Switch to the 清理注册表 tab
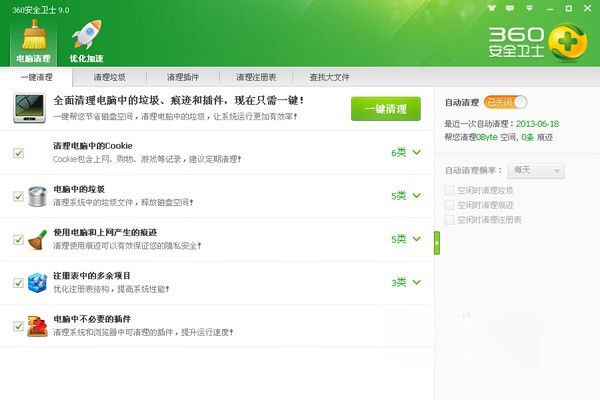Image resolution: width=600 pixels, height=400 pixels. click(256, 77)
